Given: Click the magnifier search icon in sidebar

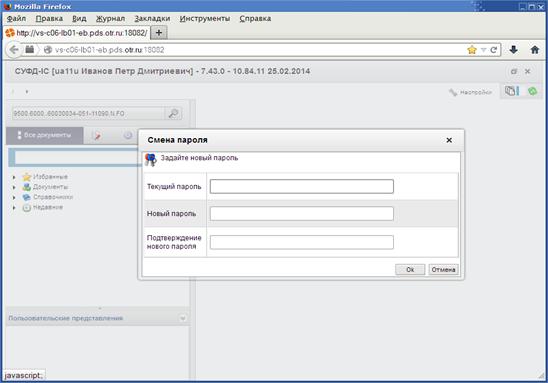Looking at the screenshot, I should pyautogui.click(x=173, y=113).
